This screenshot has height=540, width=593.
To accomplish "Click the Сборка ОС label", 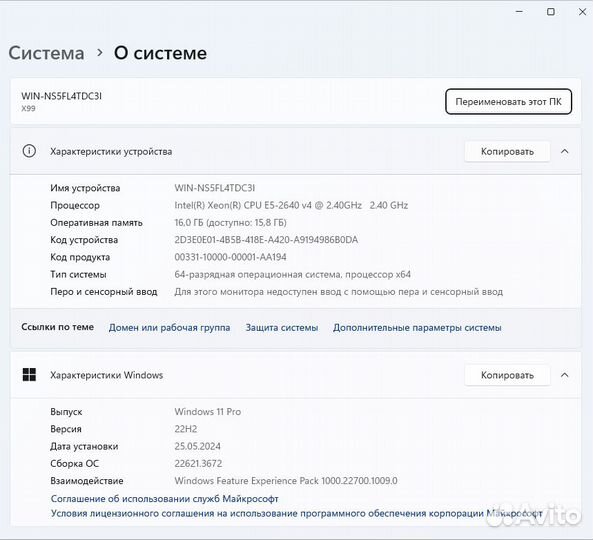I will pos(75,464).
